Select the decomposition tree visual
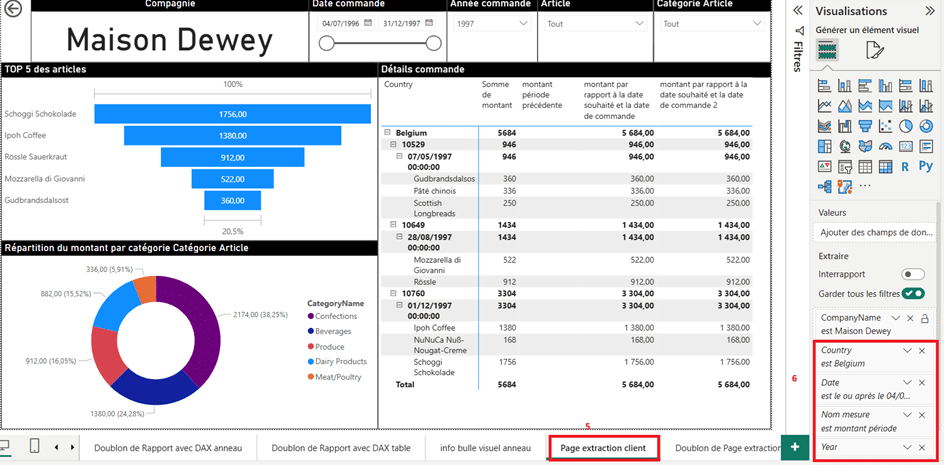The width and height of the screenshot is (944, 465). pyautogui.click(x=824, y=186)
